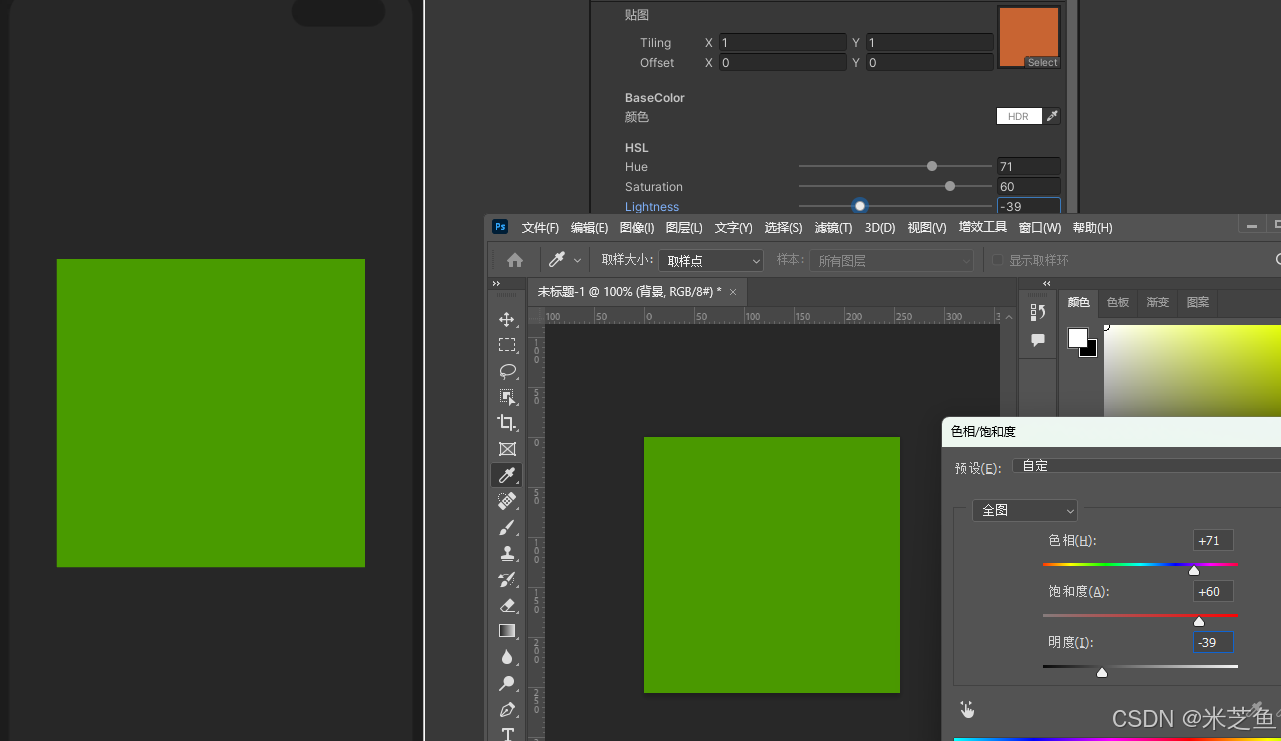Open the 文字(Y) menu
Screen dimensions: 1281x741
pos(733,227)
